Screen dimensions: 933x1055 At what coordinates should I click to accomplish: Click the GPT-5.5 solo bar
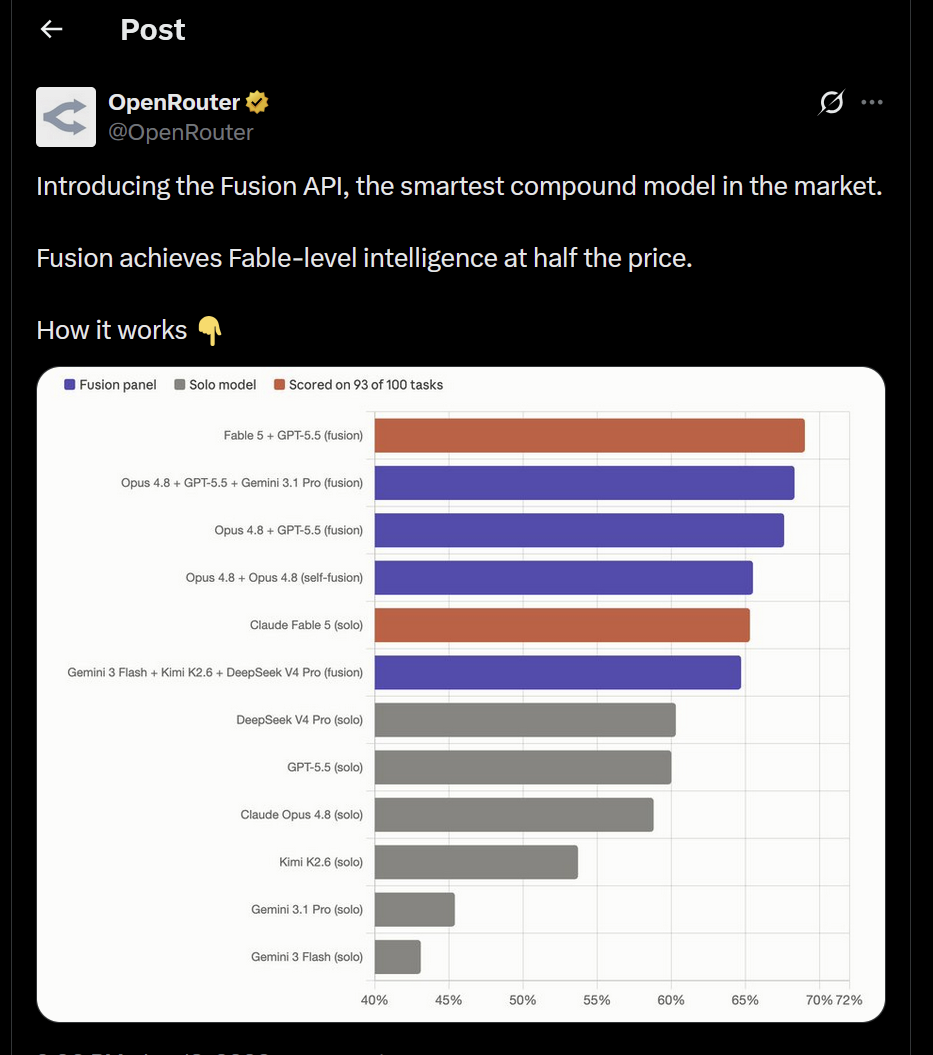[523, 767]
